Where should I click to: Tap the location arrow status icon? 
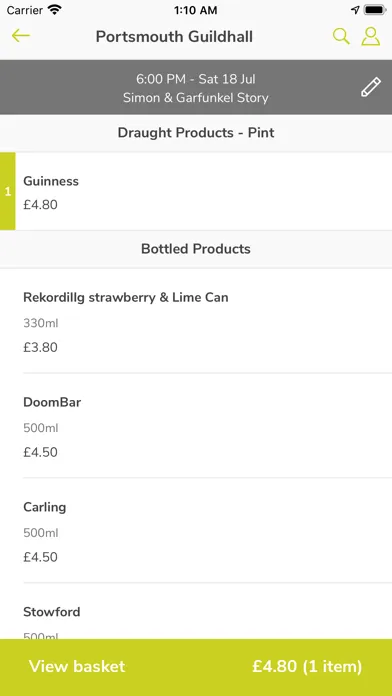point(355,10)
